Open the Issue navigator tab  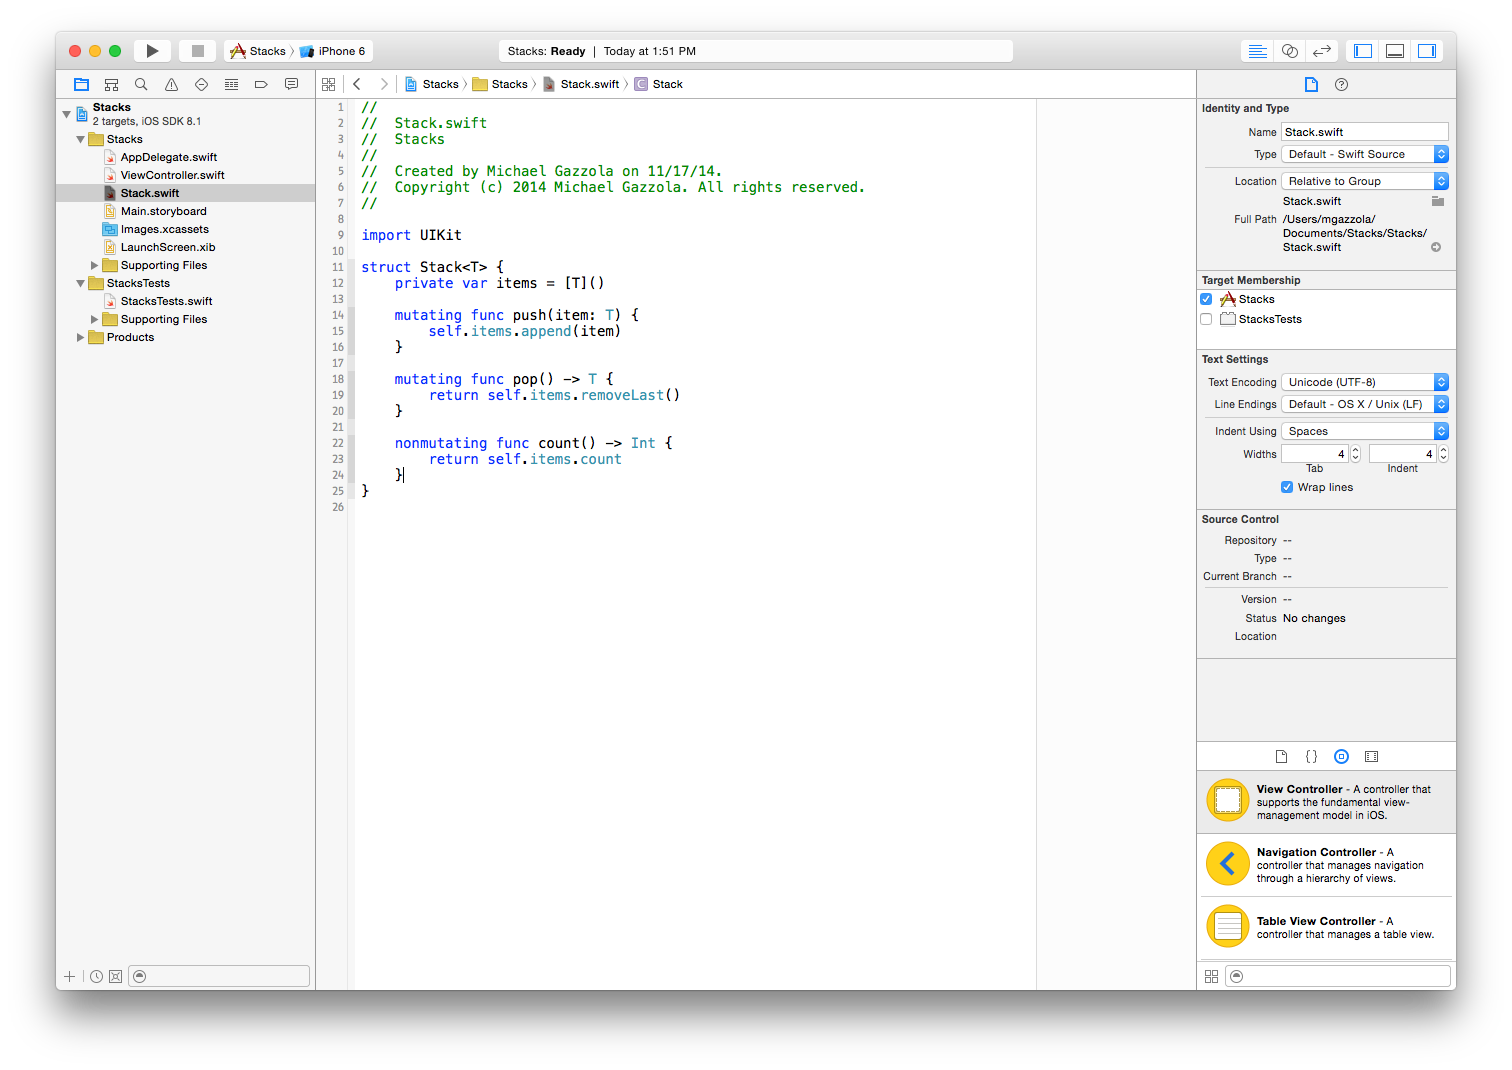coord(171,84)
